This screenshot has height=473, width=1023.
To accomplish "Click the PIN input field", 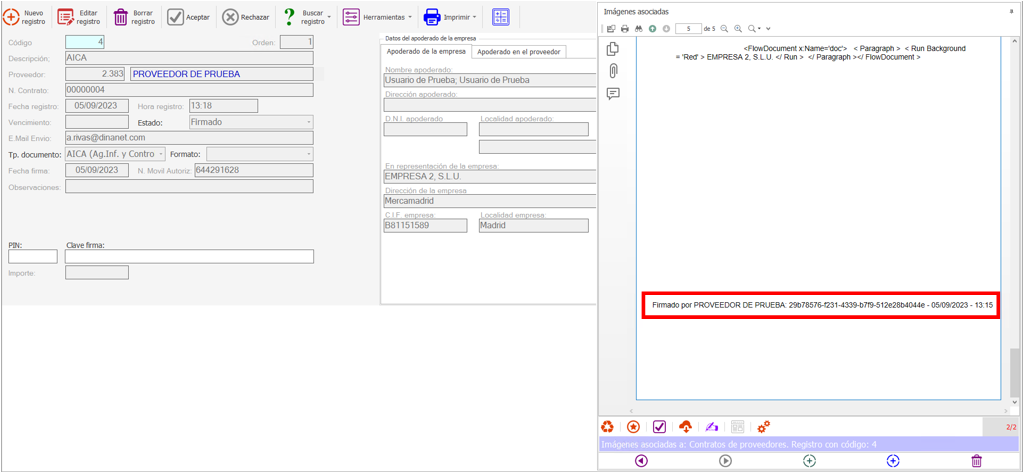I will coord(33,257).
